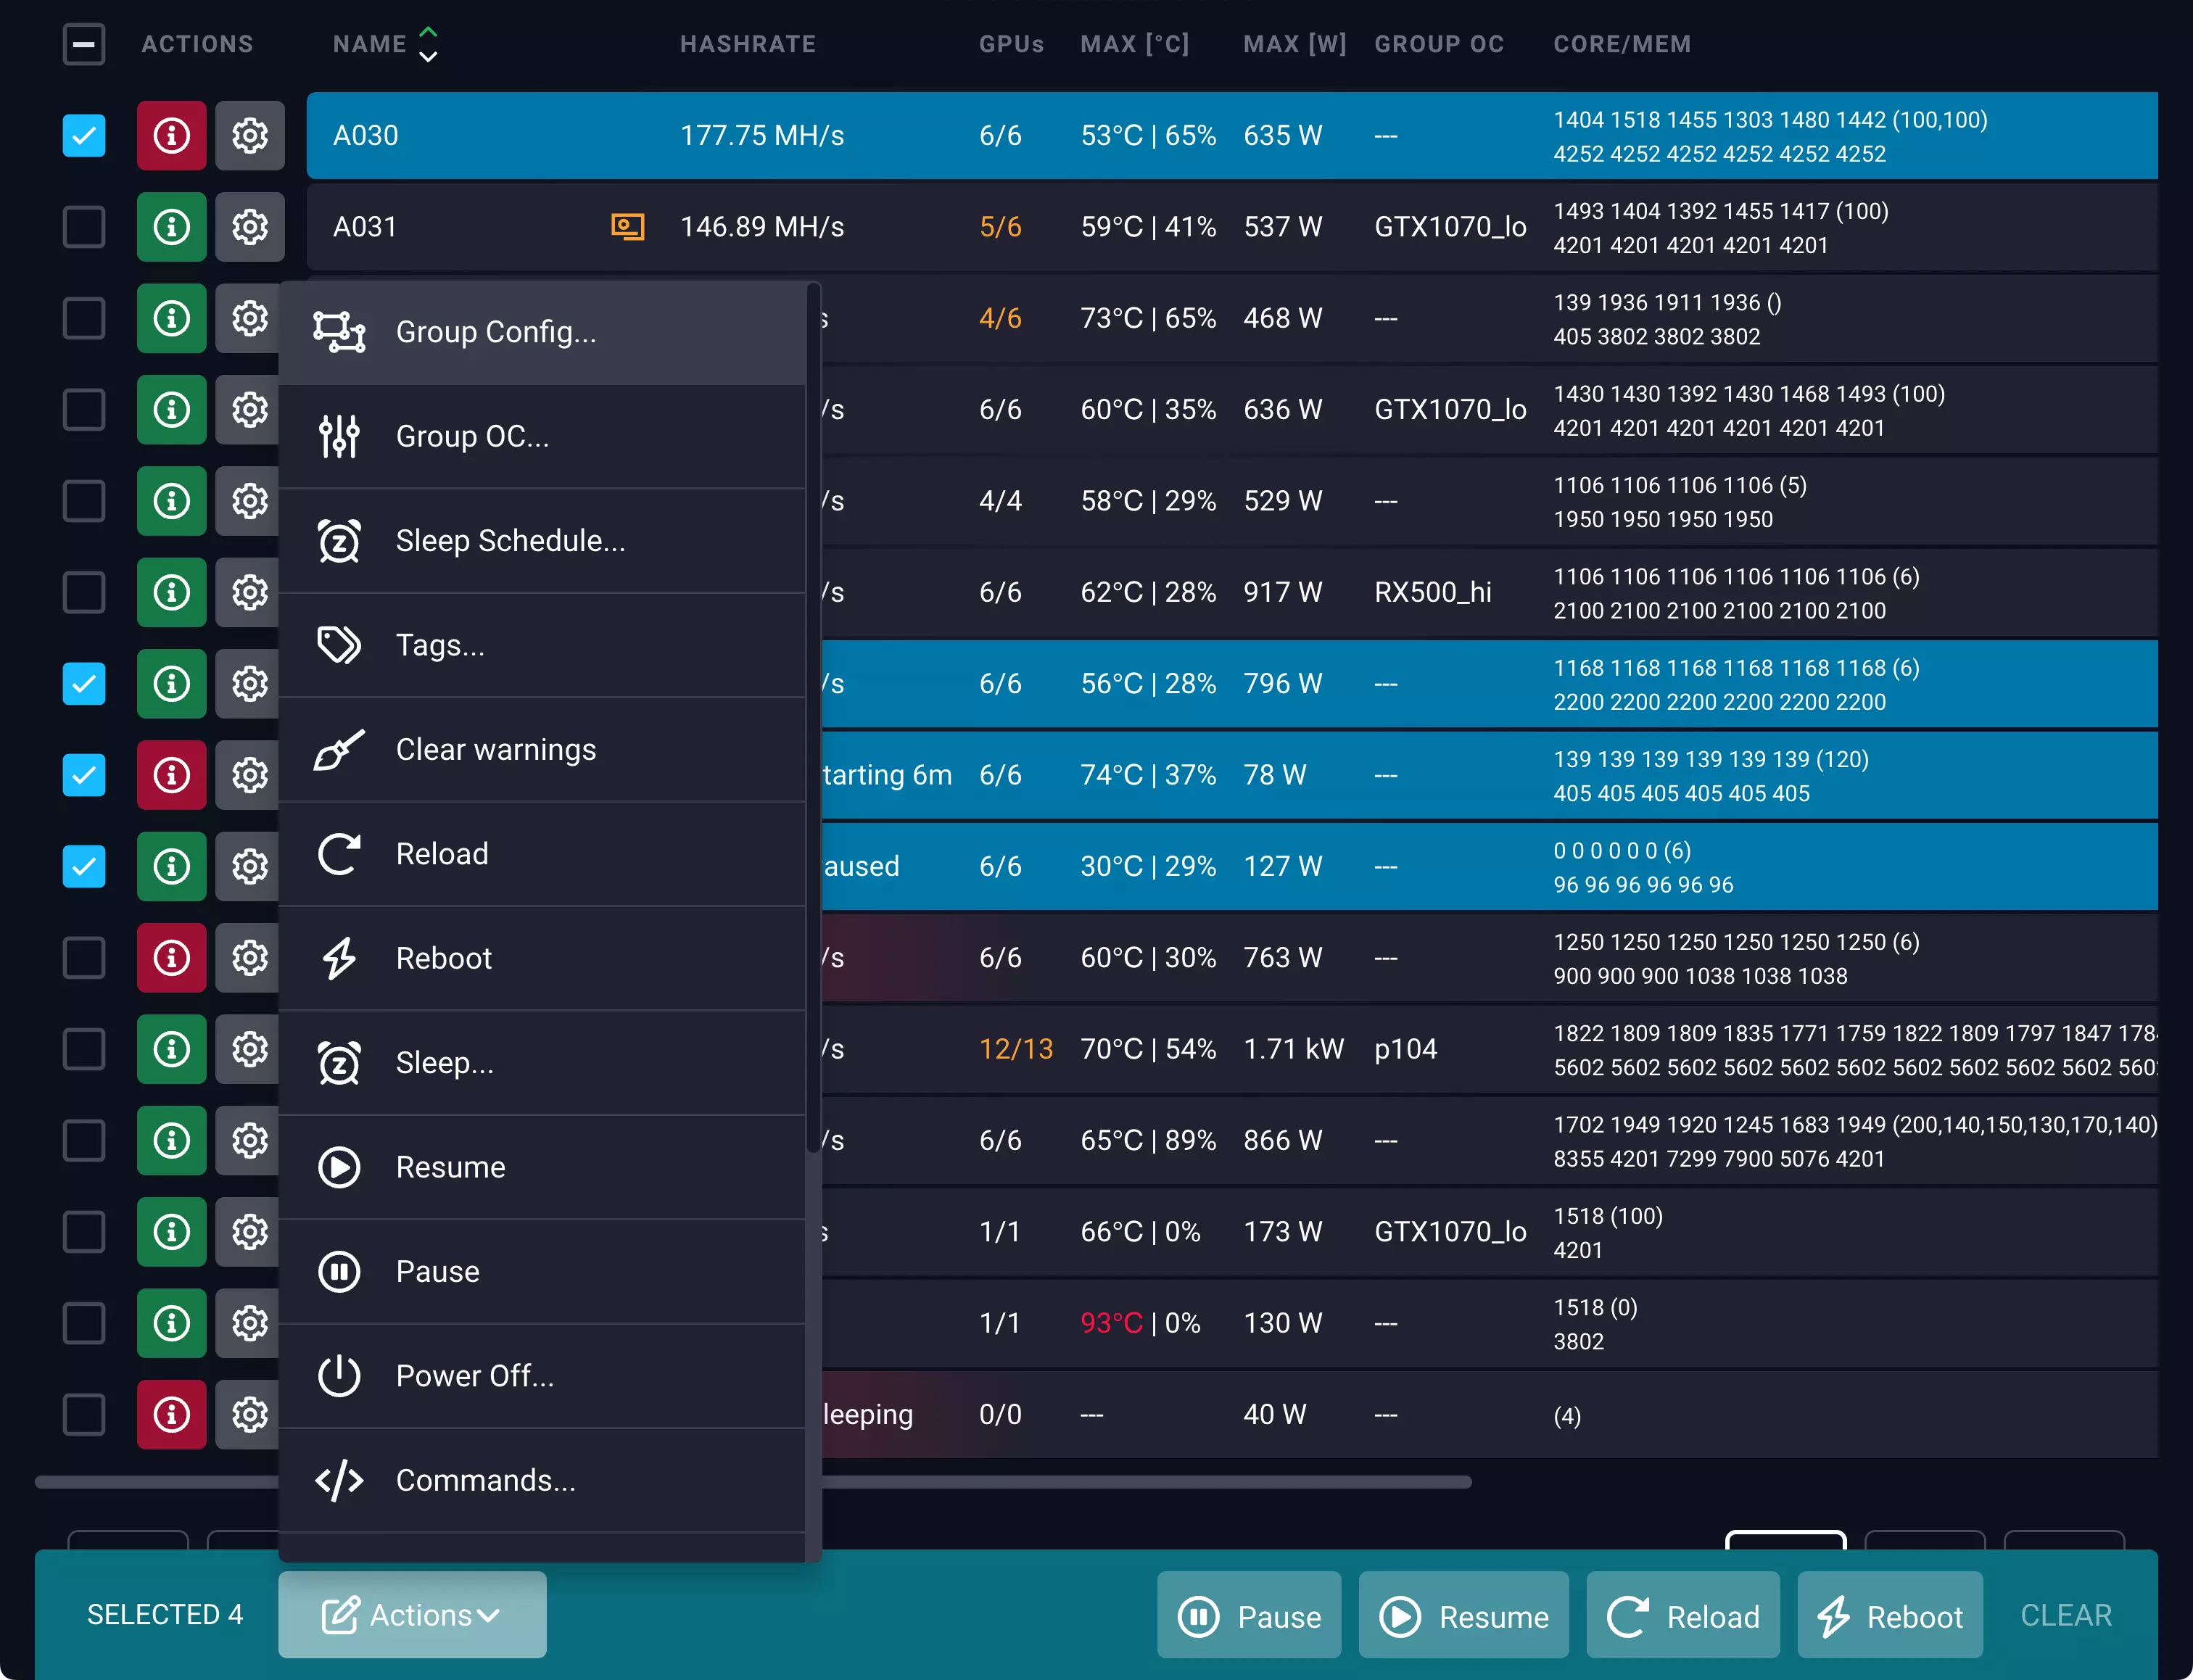The height and width of the screenshot is (1680, 2193).
Task: Select Group Config... menu entry
Action: click(x=496, y=332)
